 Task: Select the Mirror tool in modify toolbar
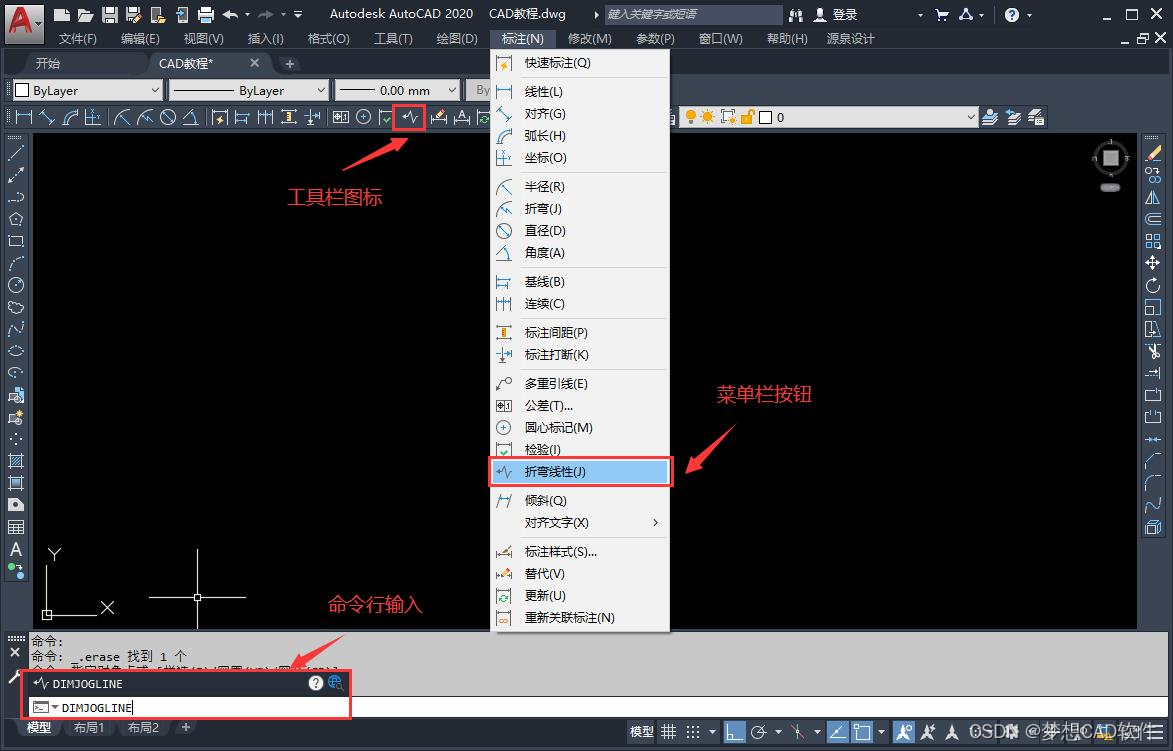click(x=1153, y=197)
